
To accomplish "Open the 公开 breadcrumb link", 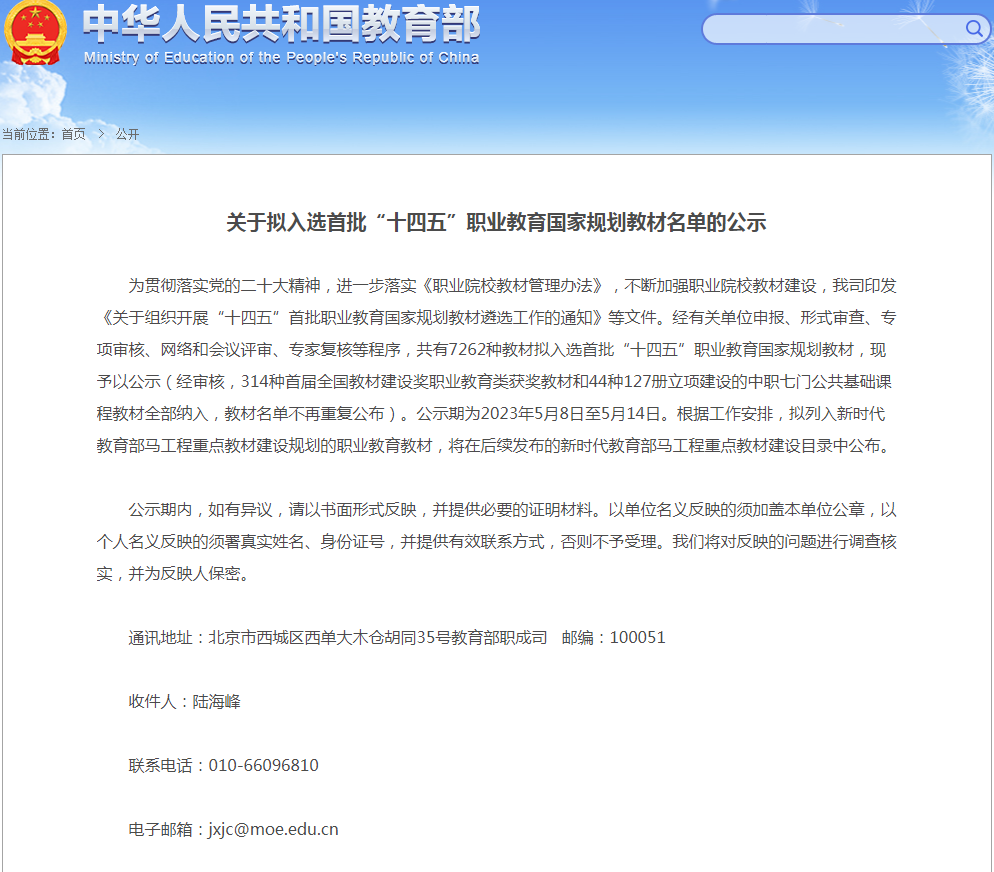I will pos(127,134).
